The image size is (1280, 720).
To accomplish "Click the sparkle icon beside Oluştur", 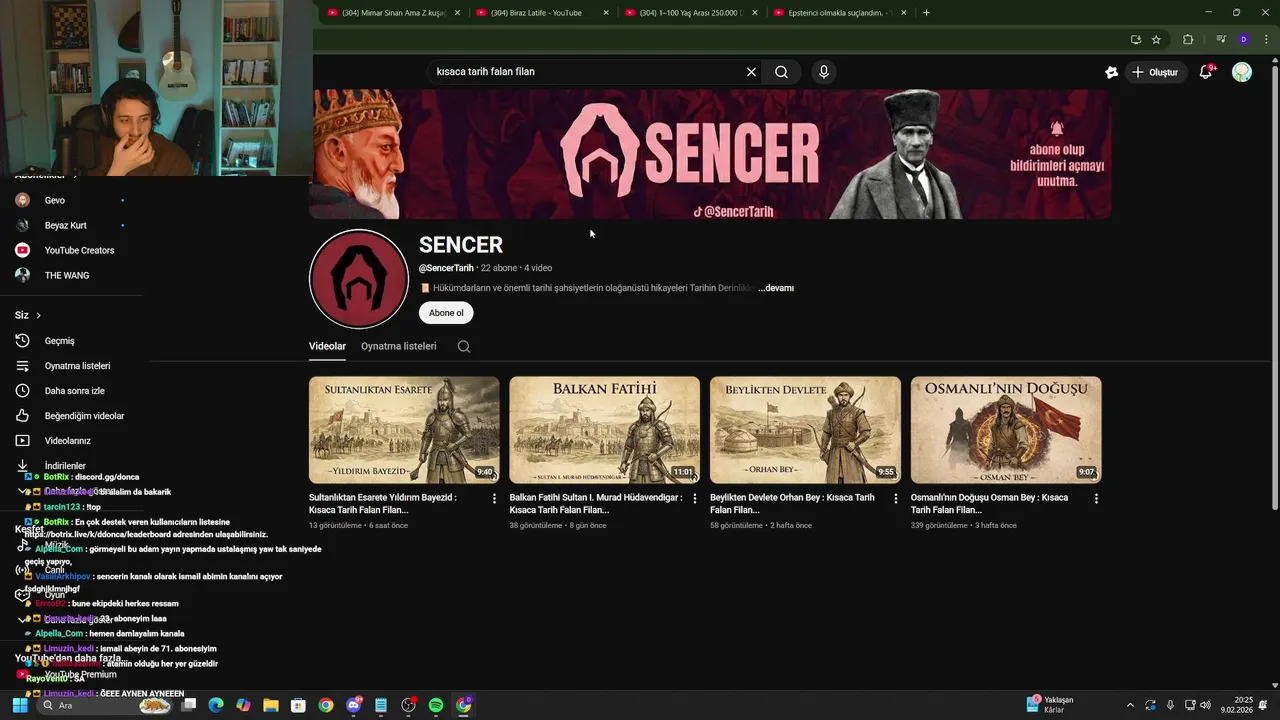I will pos(1111,72).
